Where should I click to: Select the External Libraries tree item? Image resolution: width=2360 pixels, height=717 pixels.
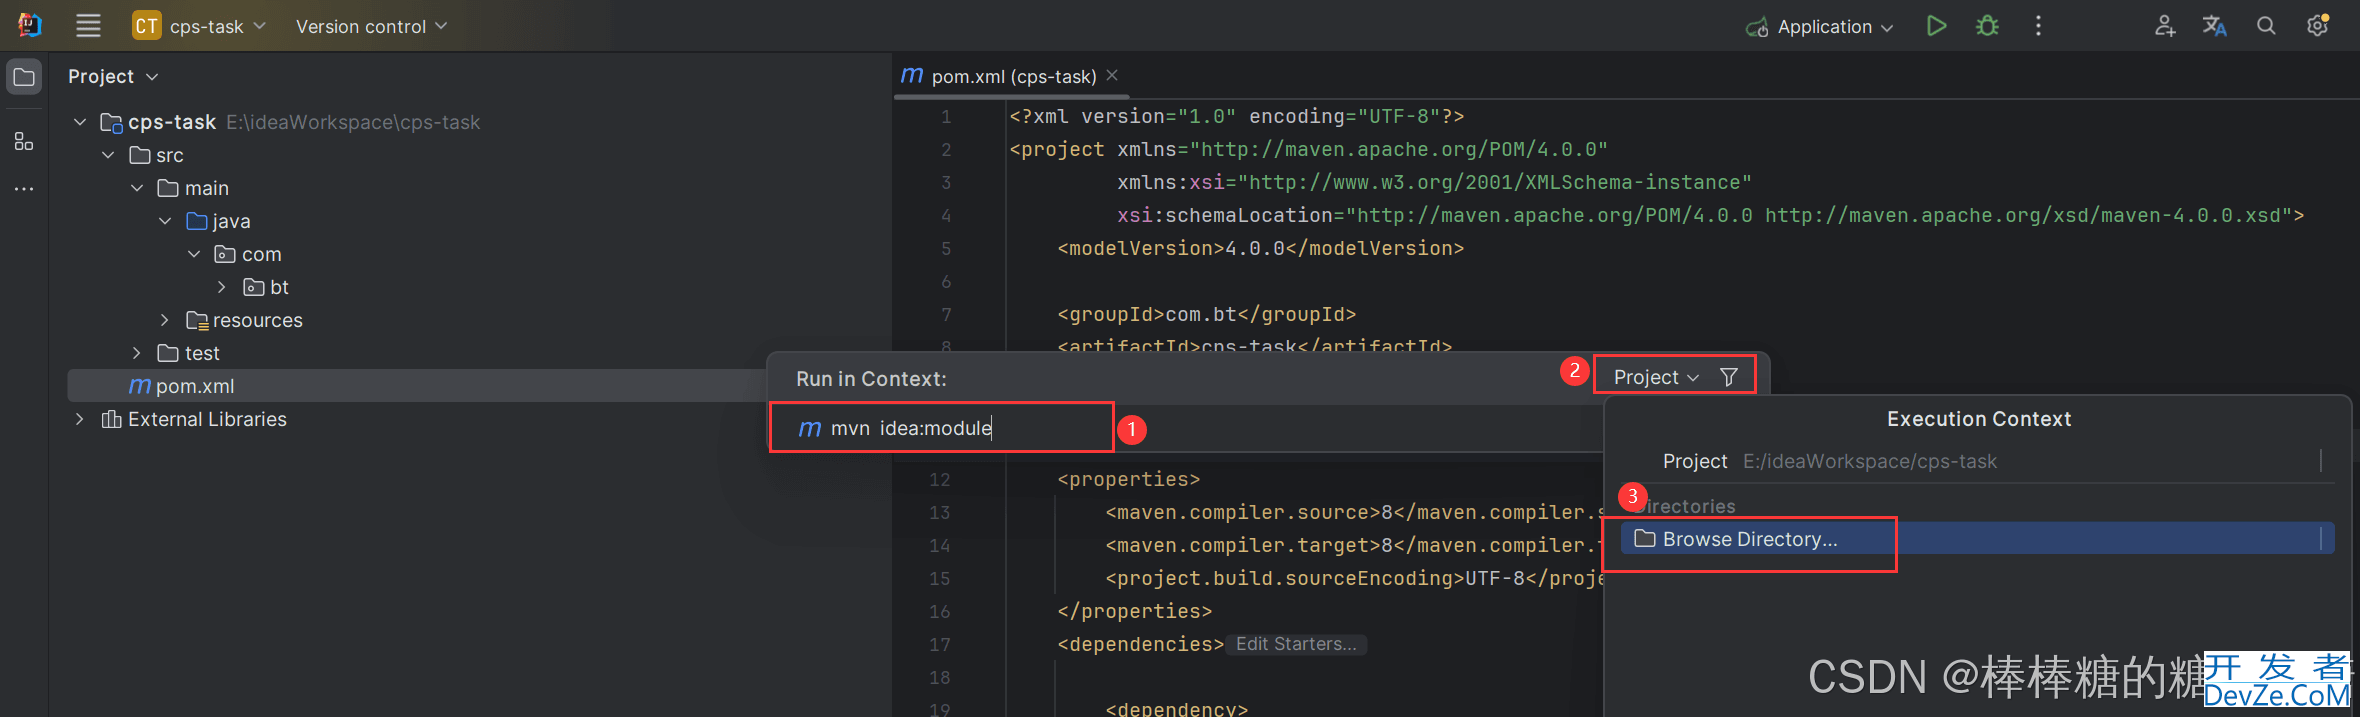(194, 419)
